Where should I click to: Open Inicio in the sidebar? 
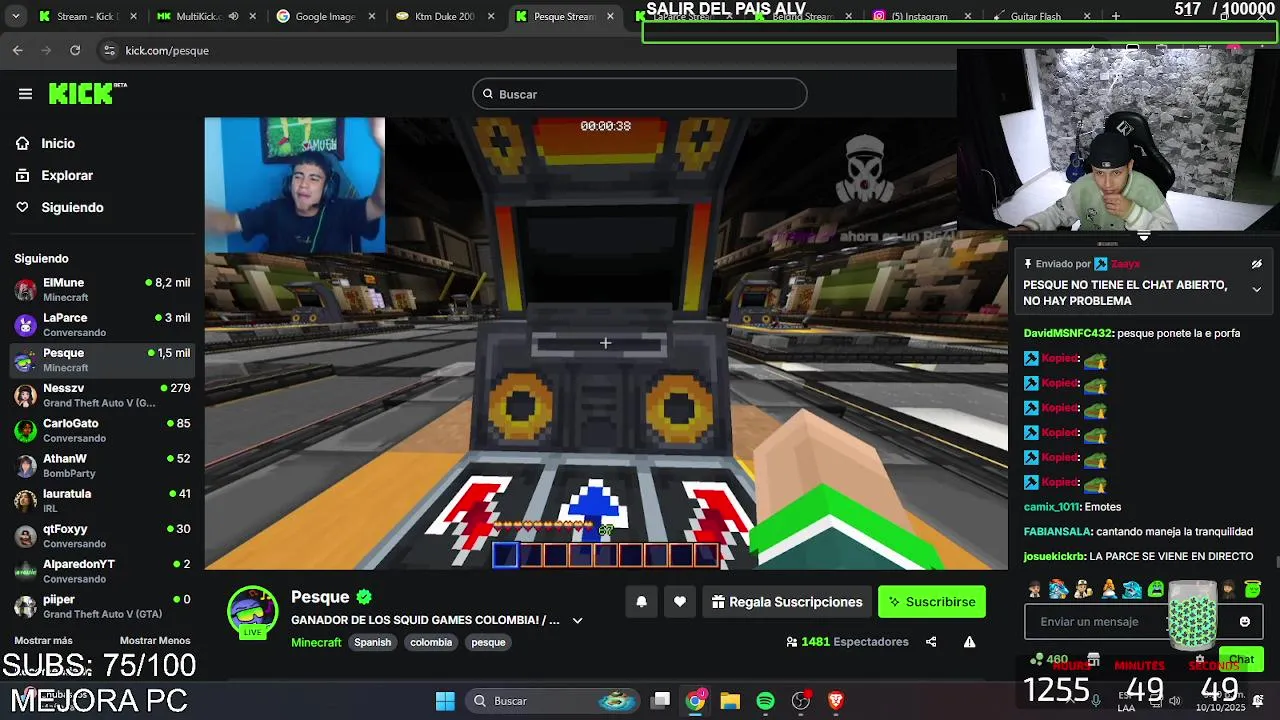(58, 143)
